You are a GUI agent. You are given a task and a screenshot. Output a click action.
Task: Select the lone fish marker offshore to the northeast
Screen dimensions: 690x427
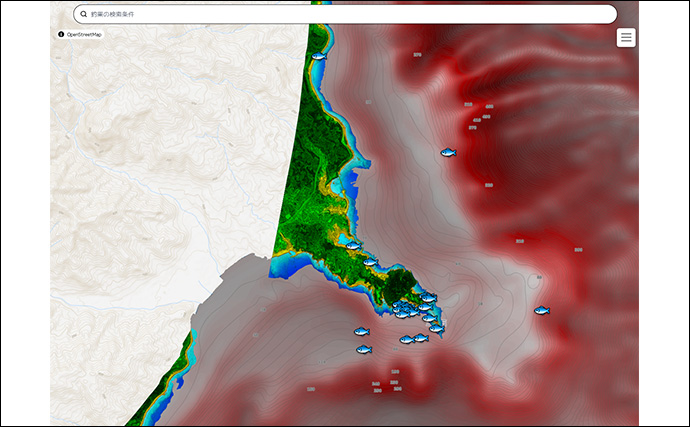pos(448,152)
